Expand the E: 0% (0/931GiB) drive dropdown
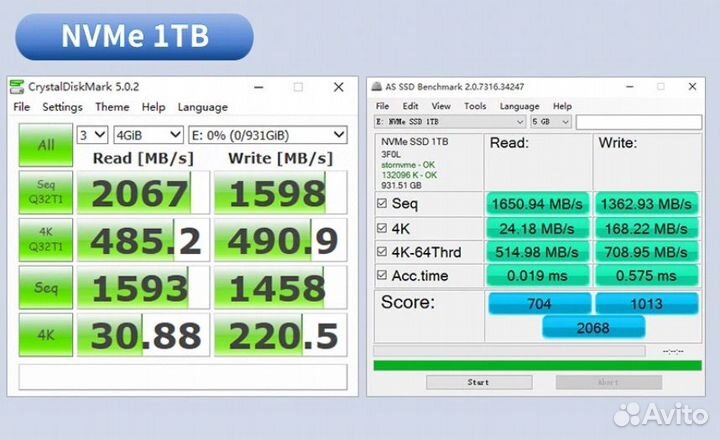720x440 pixels. pyautogui.click(x=268, y=135)
